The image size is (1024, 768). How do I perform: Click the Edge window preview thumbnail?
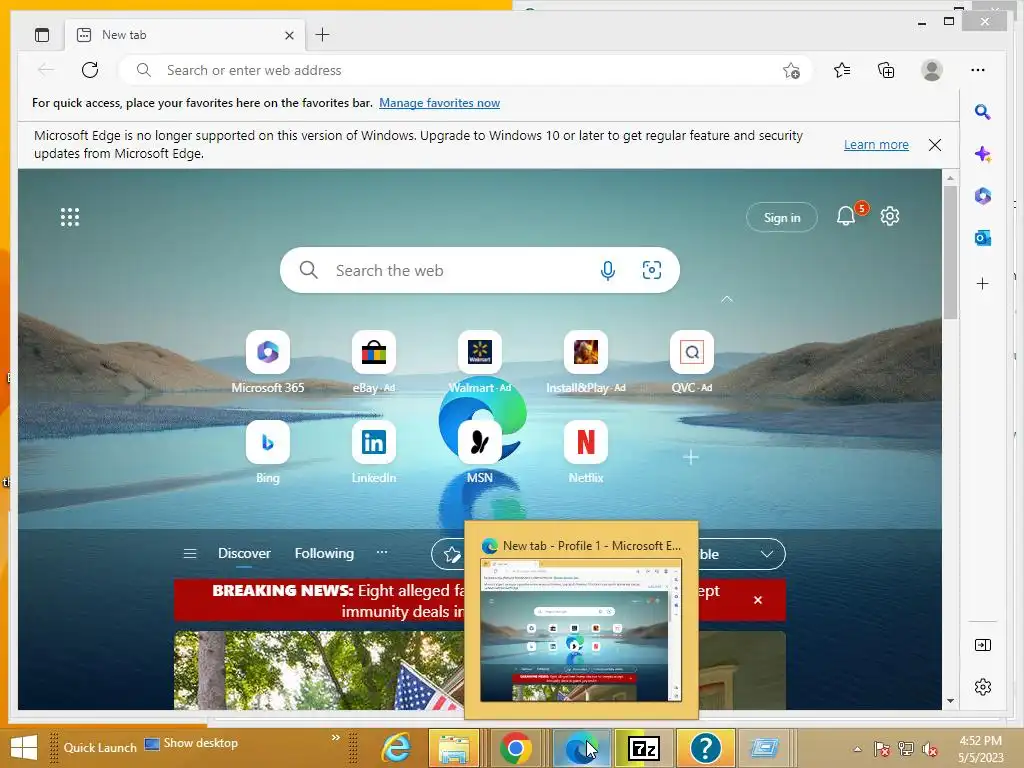coord(581,630)
